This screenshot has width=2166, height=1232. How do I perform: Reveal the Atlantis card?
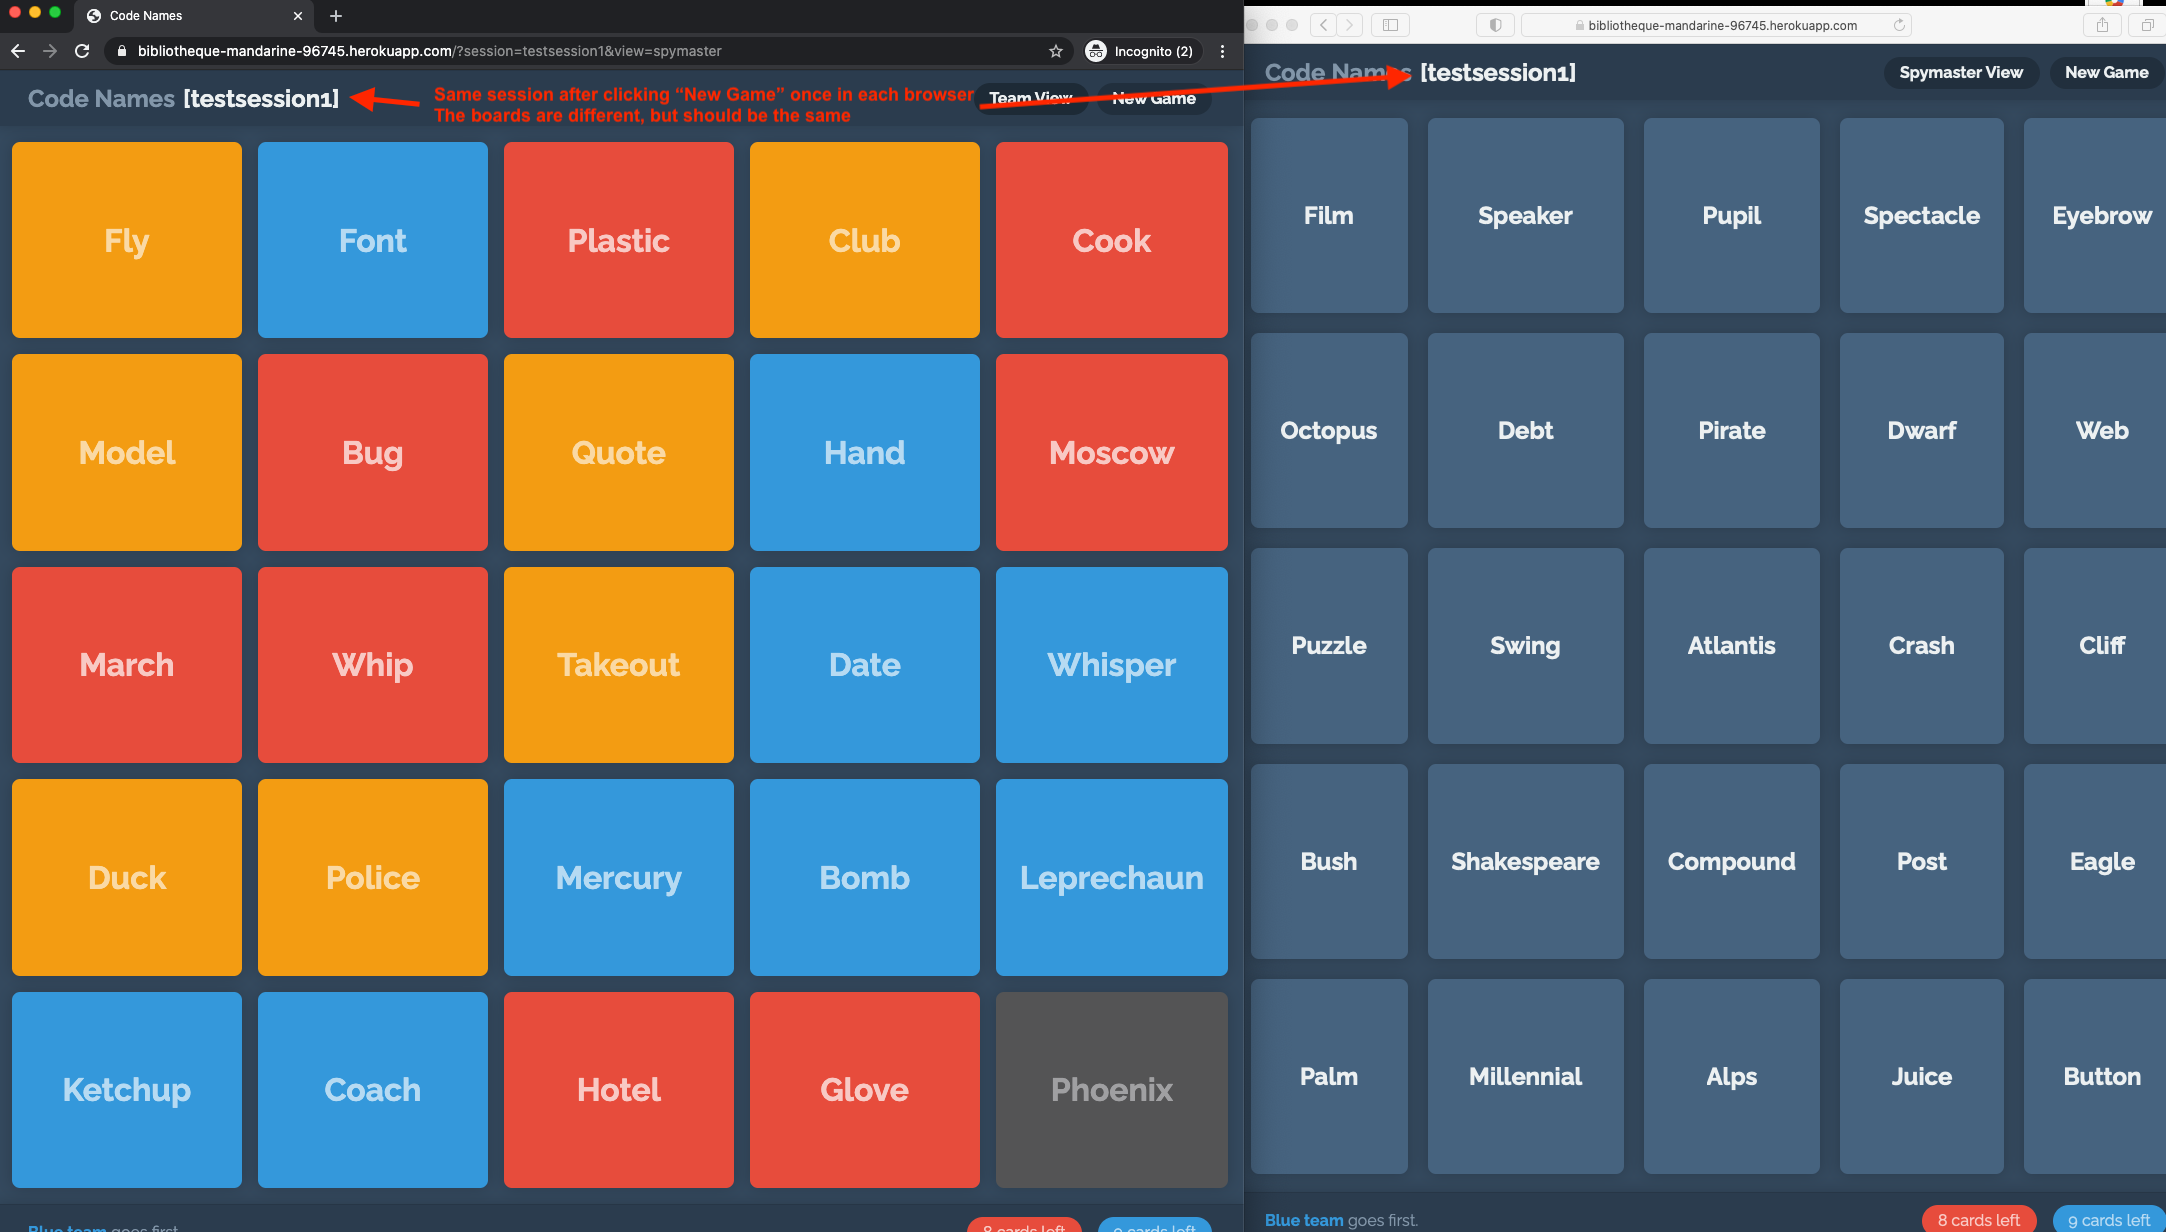(x=1732, y=645)
